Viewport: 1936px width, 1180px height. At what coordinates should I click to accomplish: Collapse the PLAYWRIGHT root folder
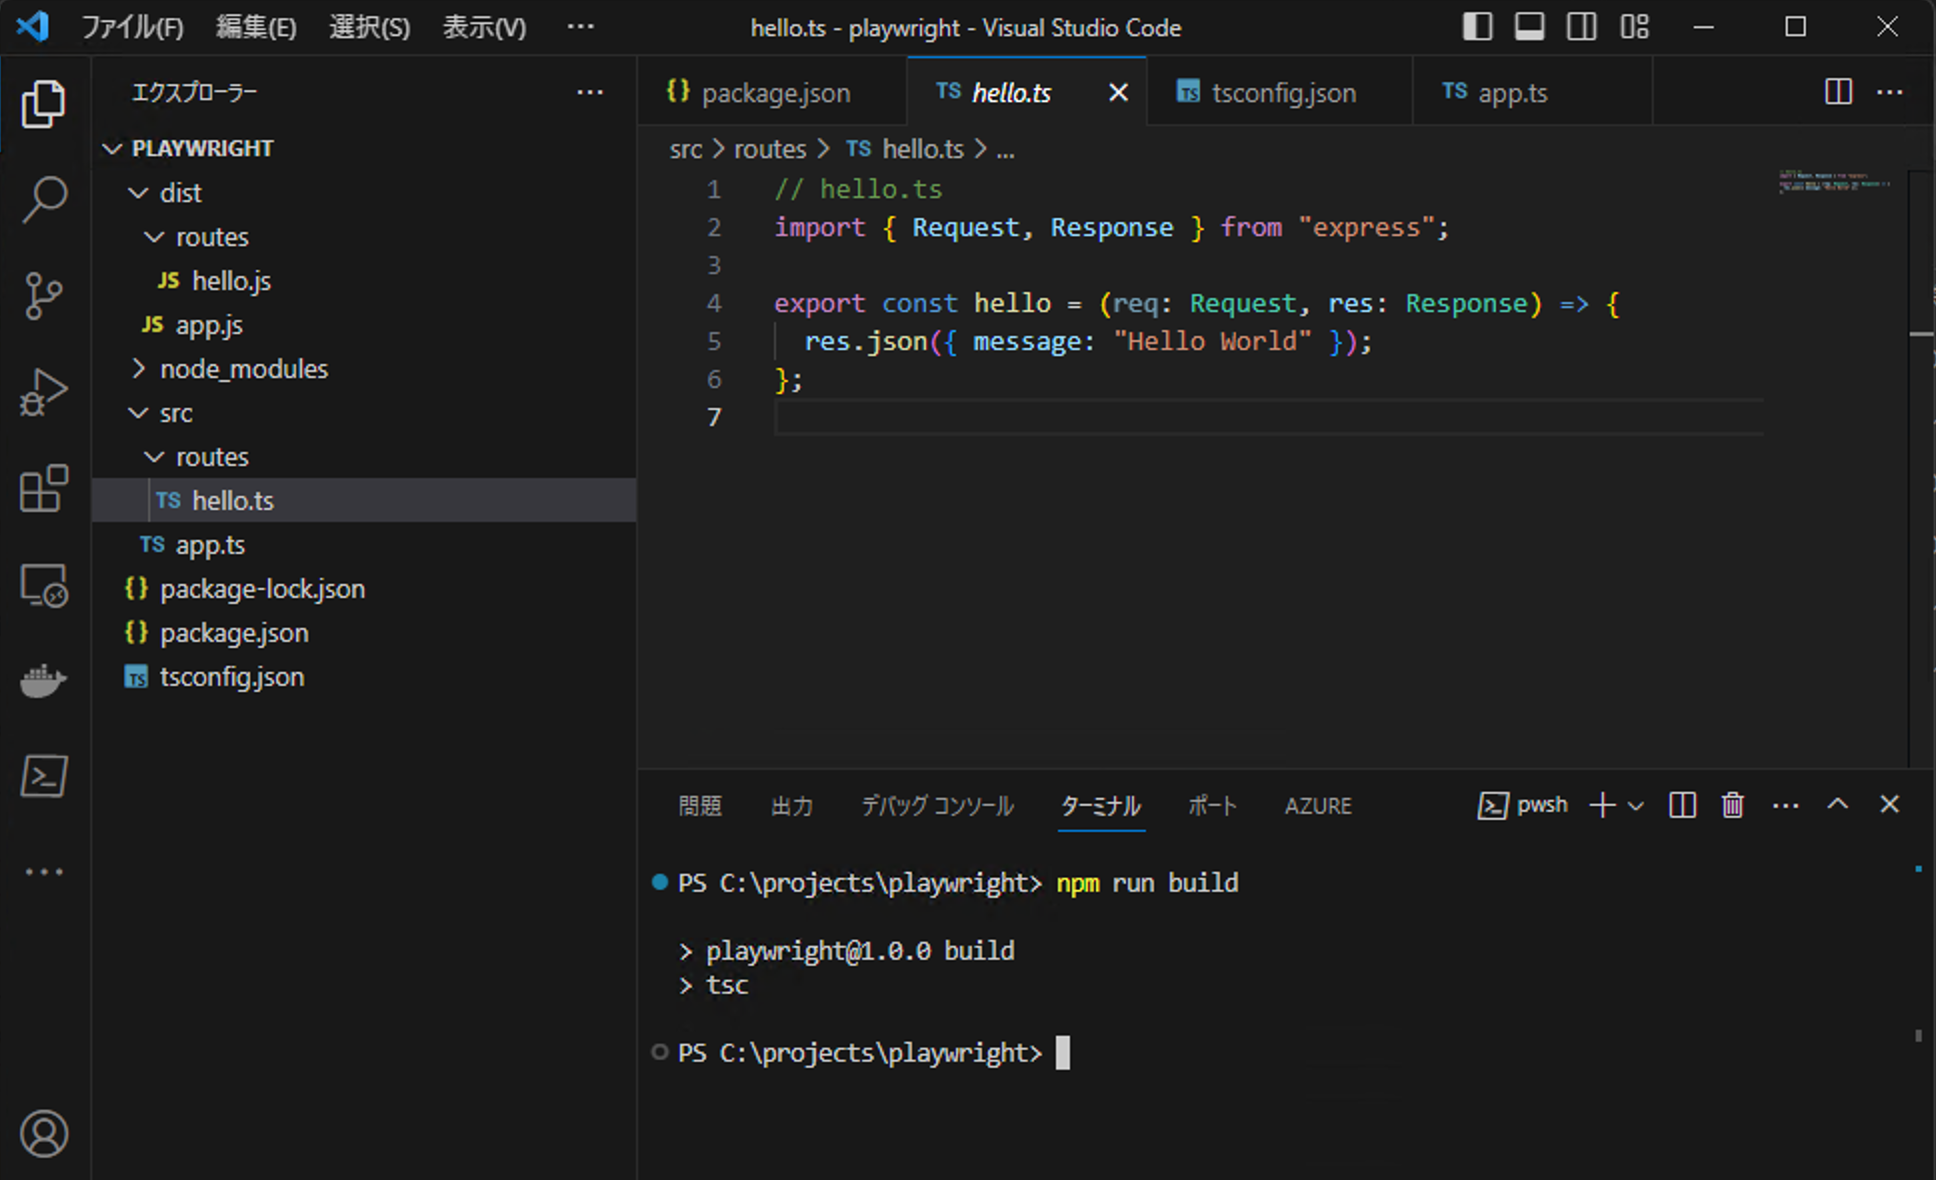click(364, 148)
